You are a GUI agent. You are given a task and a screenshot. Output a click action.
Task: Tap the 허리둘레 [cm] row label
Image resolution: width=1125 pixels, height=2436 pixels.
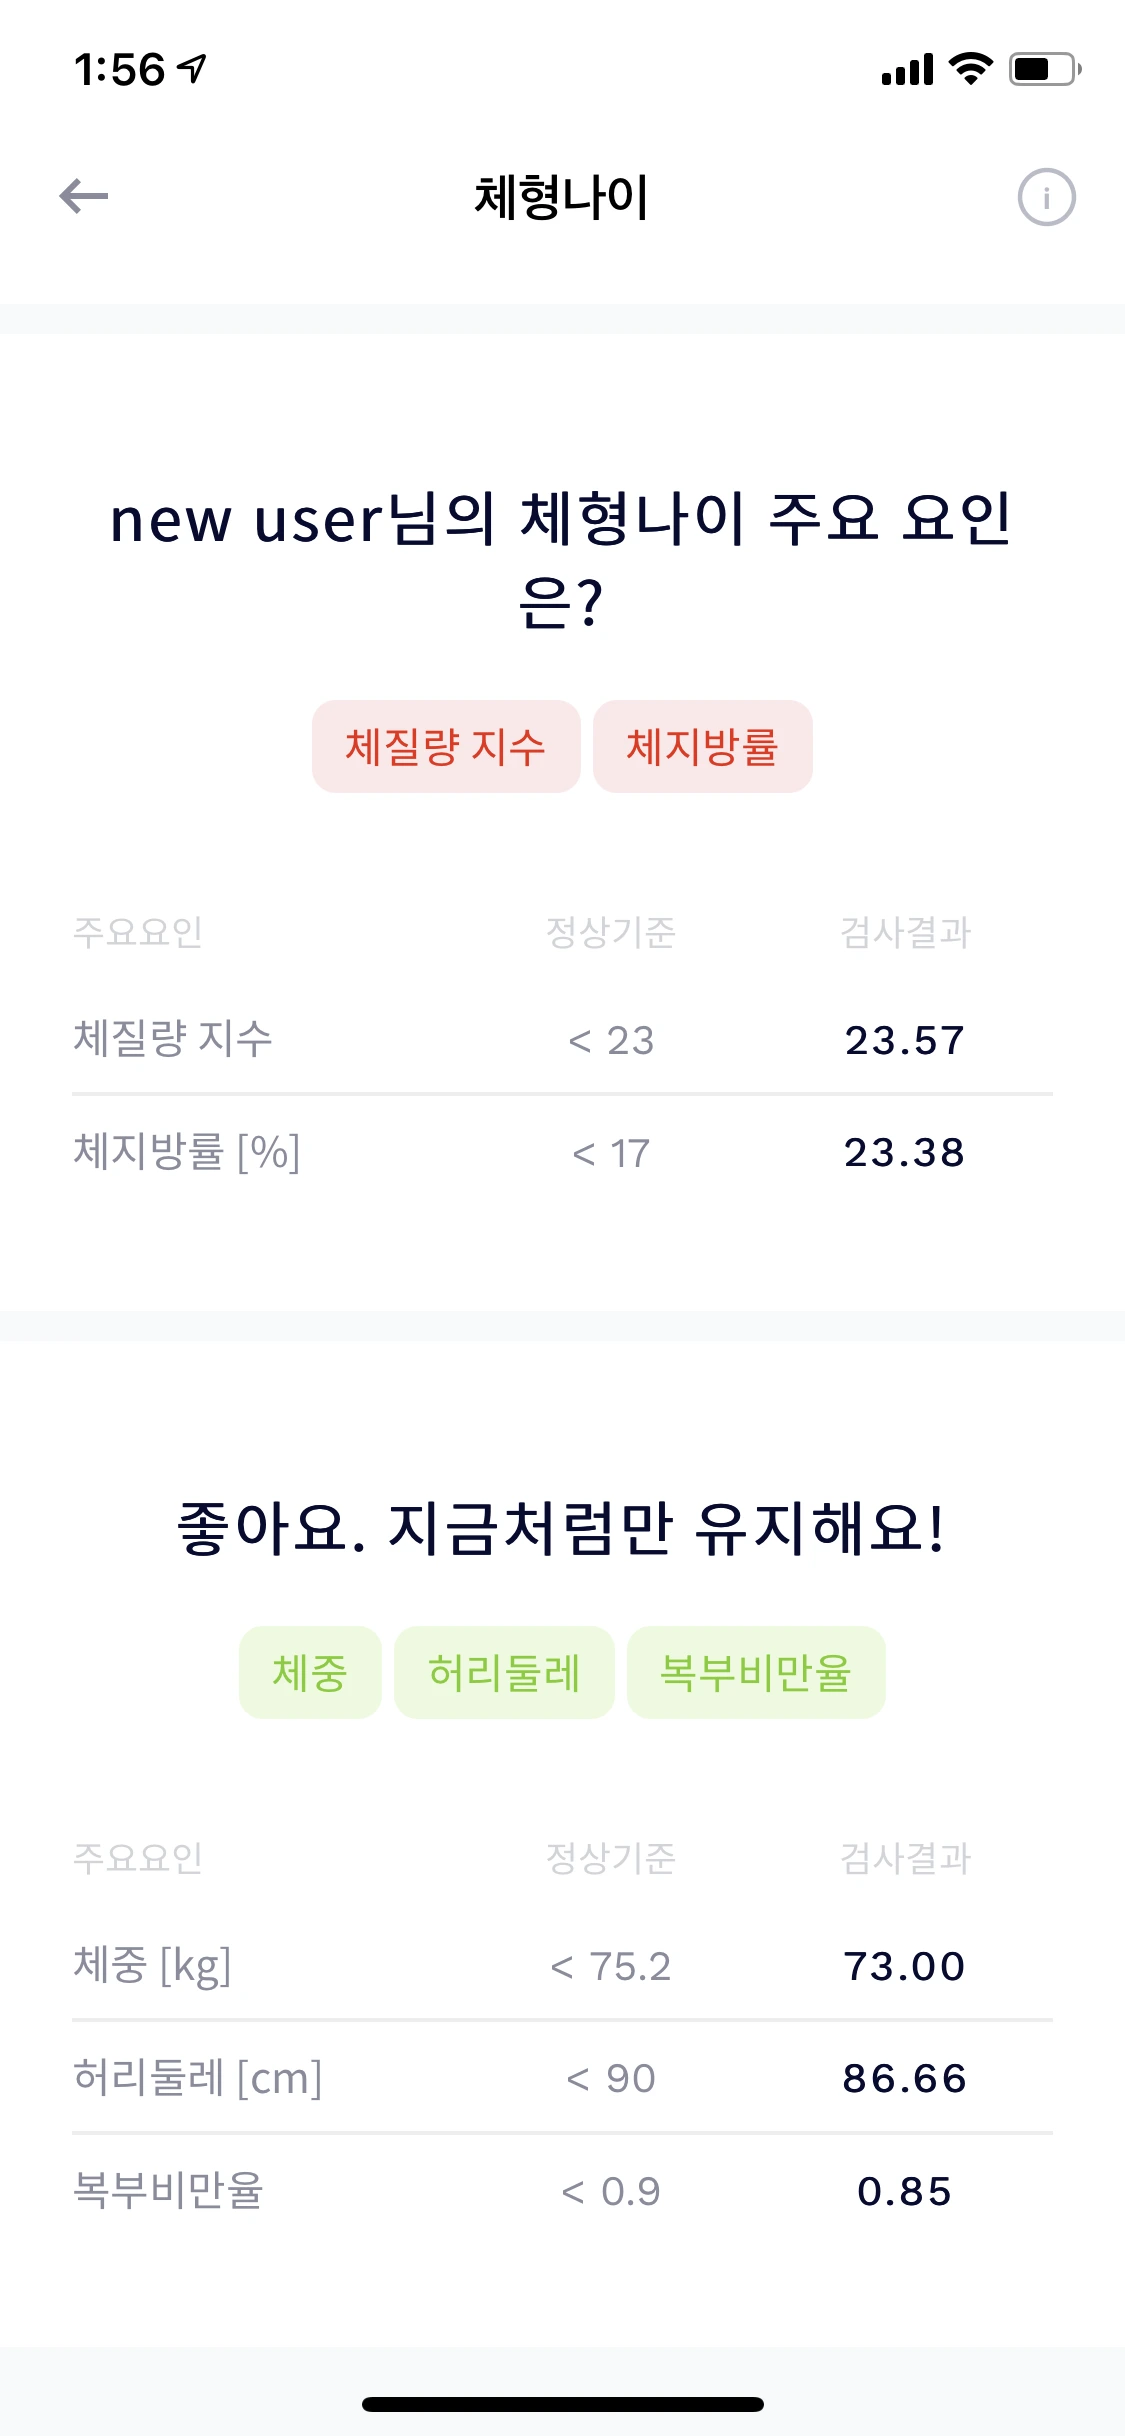198,2078
